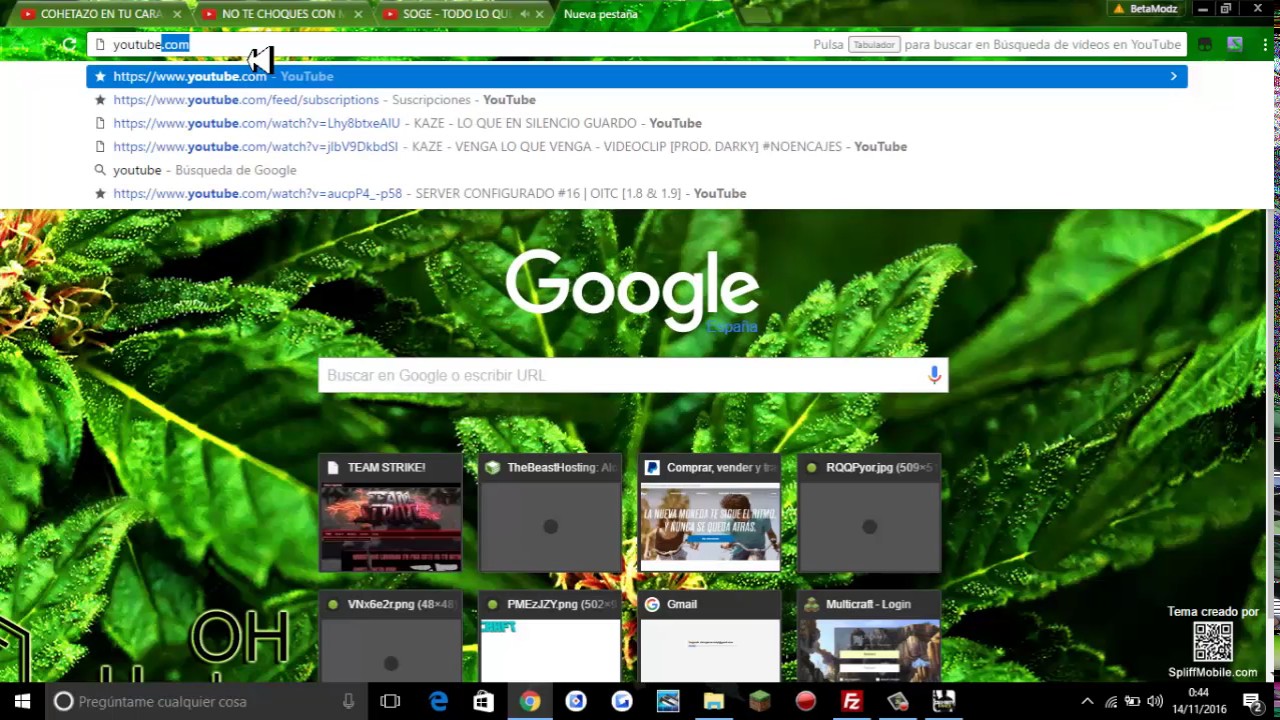
Task: Launch Microsoft Edge from the taskbar
Action: click(438, 701)
